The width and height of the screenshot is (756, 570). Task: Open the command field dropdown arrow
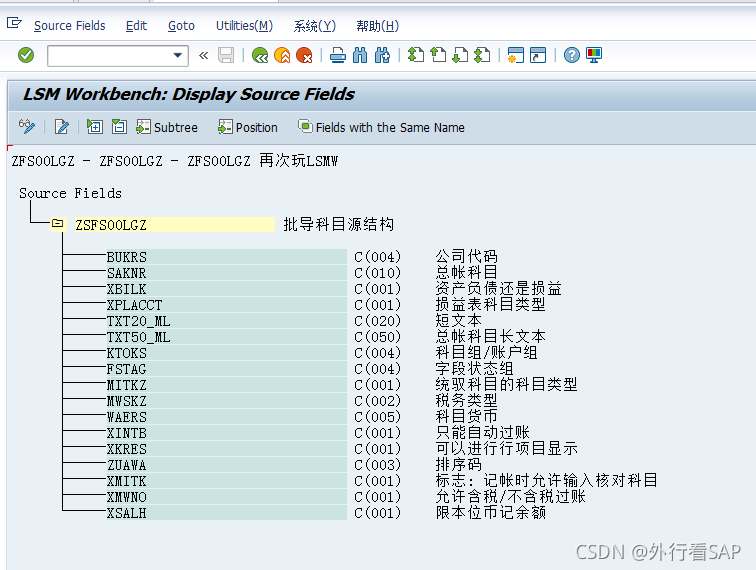[178, 55]
